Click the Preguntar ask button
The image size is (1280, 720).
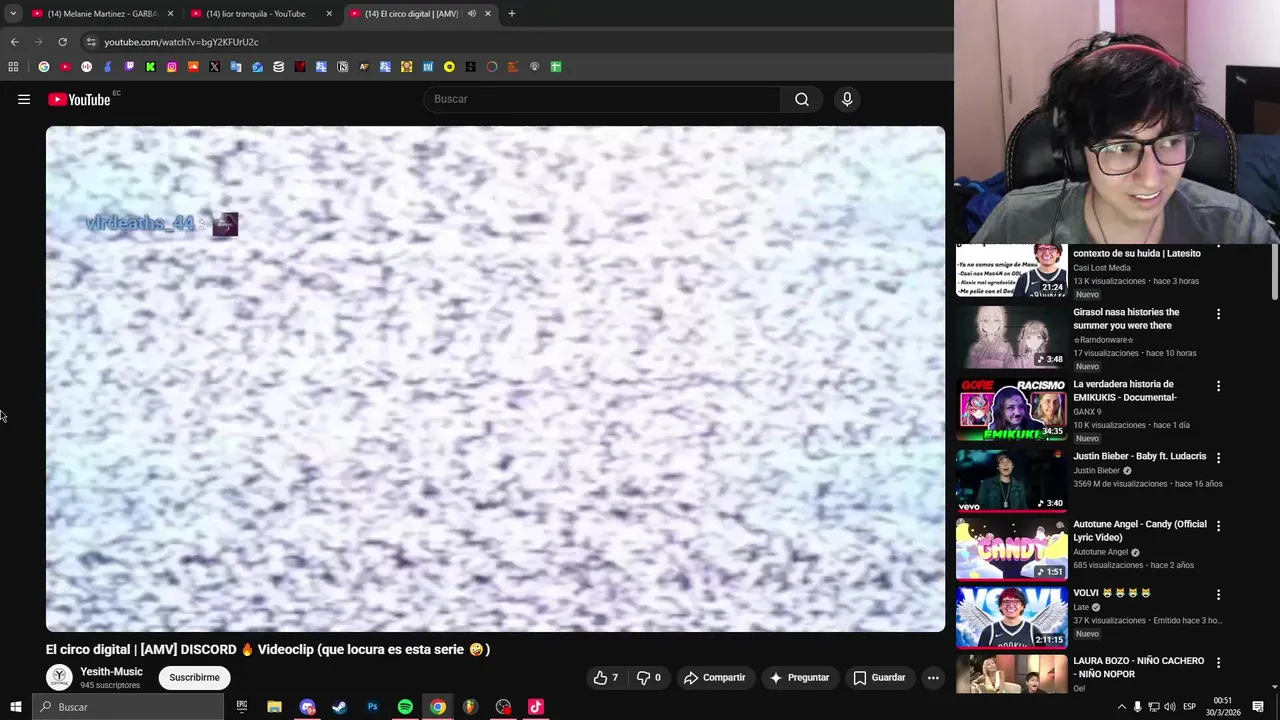799,677
